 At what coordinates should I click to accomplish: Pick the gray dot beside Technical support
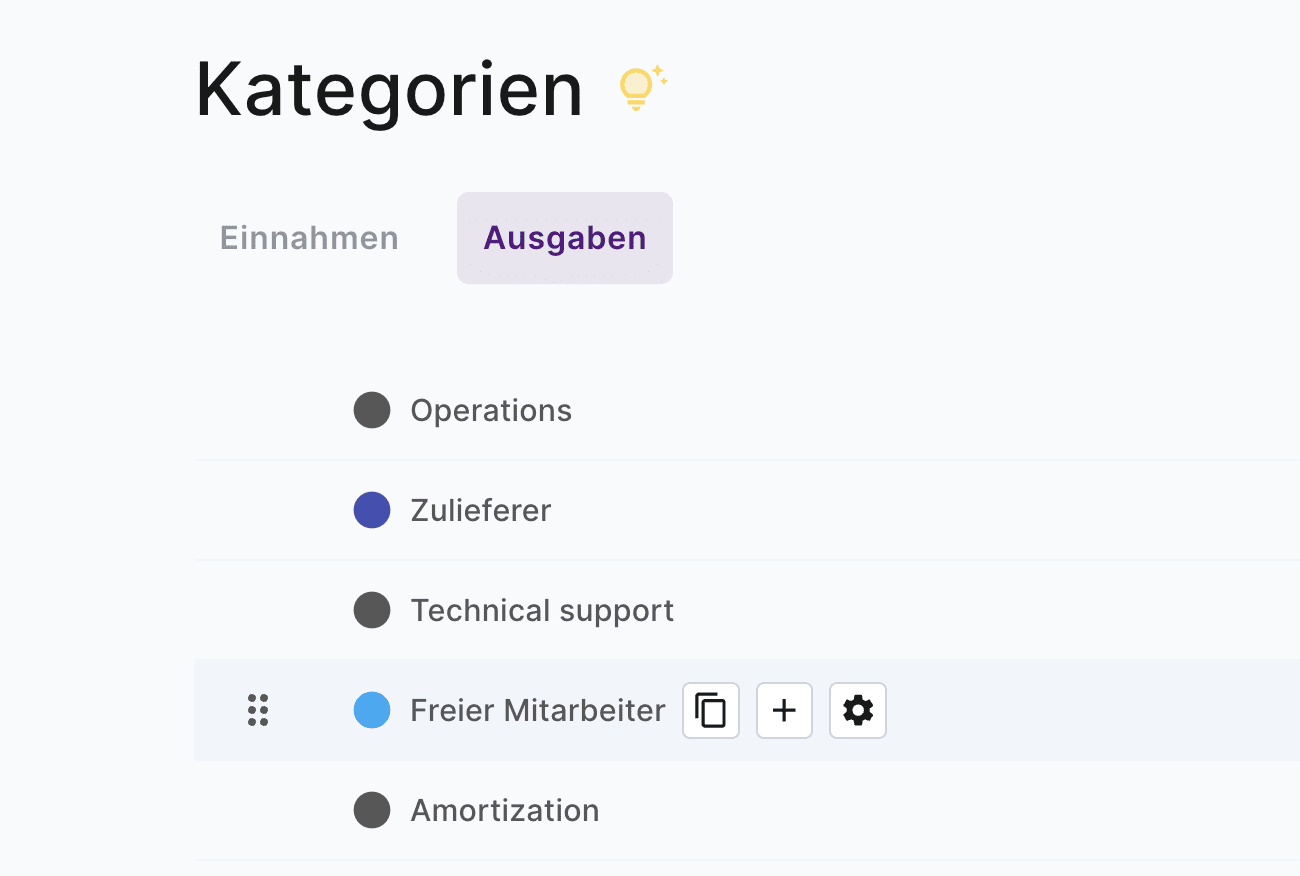[372, 610]
